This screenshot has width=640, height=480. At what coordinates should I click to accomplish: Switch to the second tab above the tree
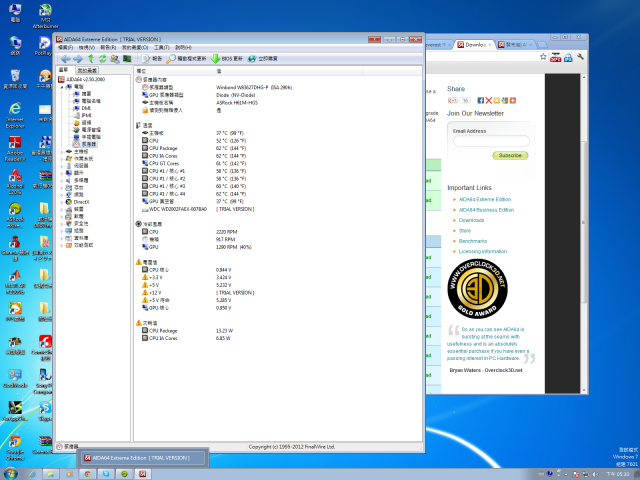point(87,71)
